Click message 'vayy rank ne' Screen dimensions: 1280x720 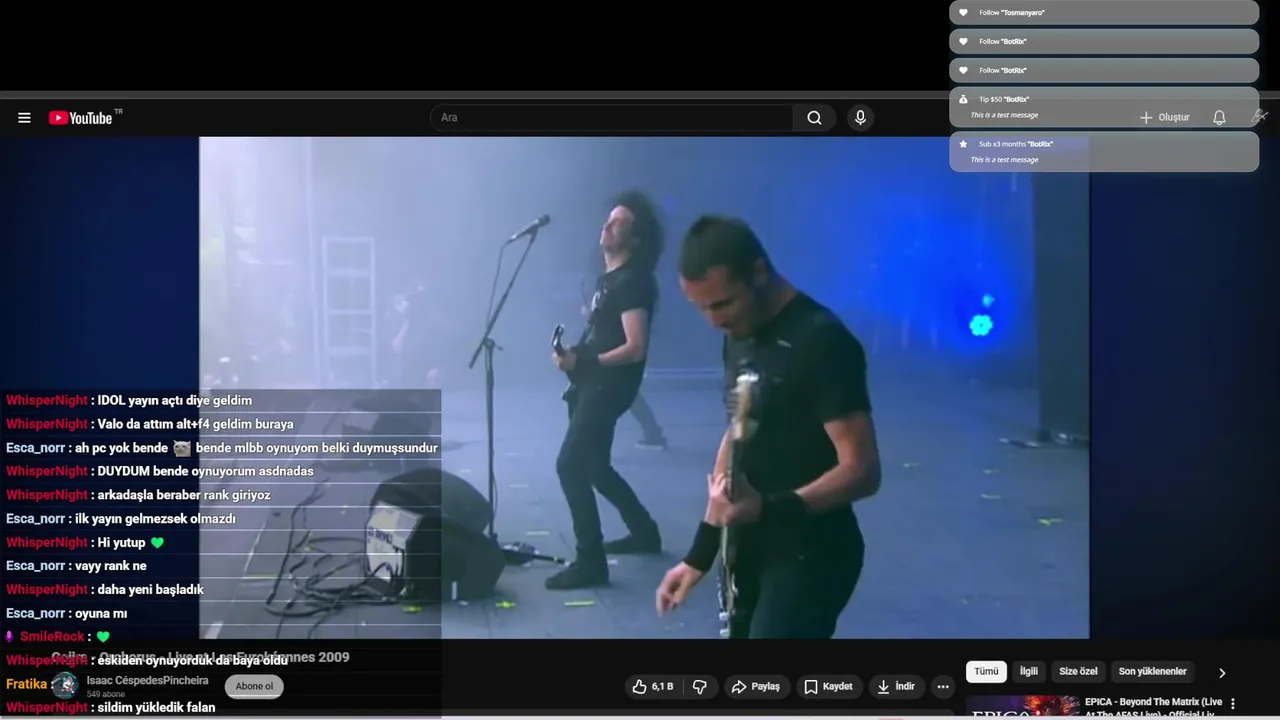coord(111,566)
